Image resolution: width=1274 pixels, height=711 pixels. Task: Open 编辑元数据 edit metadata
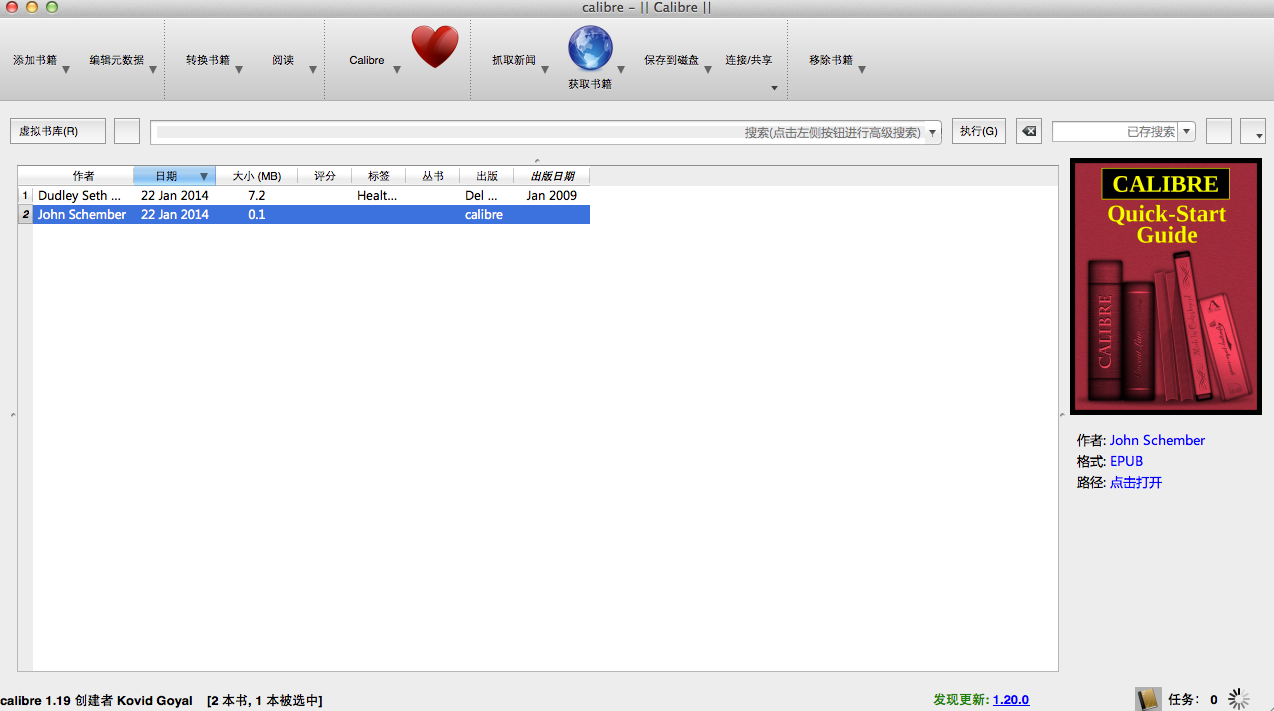(x=116, y=60)
